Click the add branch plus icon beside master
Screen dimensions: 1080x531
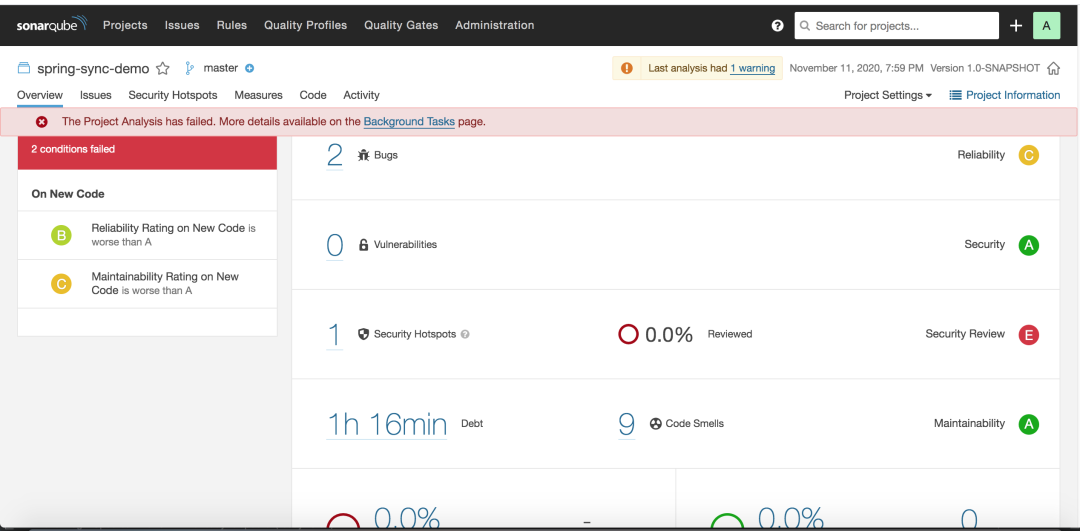pyautogui.click(x=250, y=68)
